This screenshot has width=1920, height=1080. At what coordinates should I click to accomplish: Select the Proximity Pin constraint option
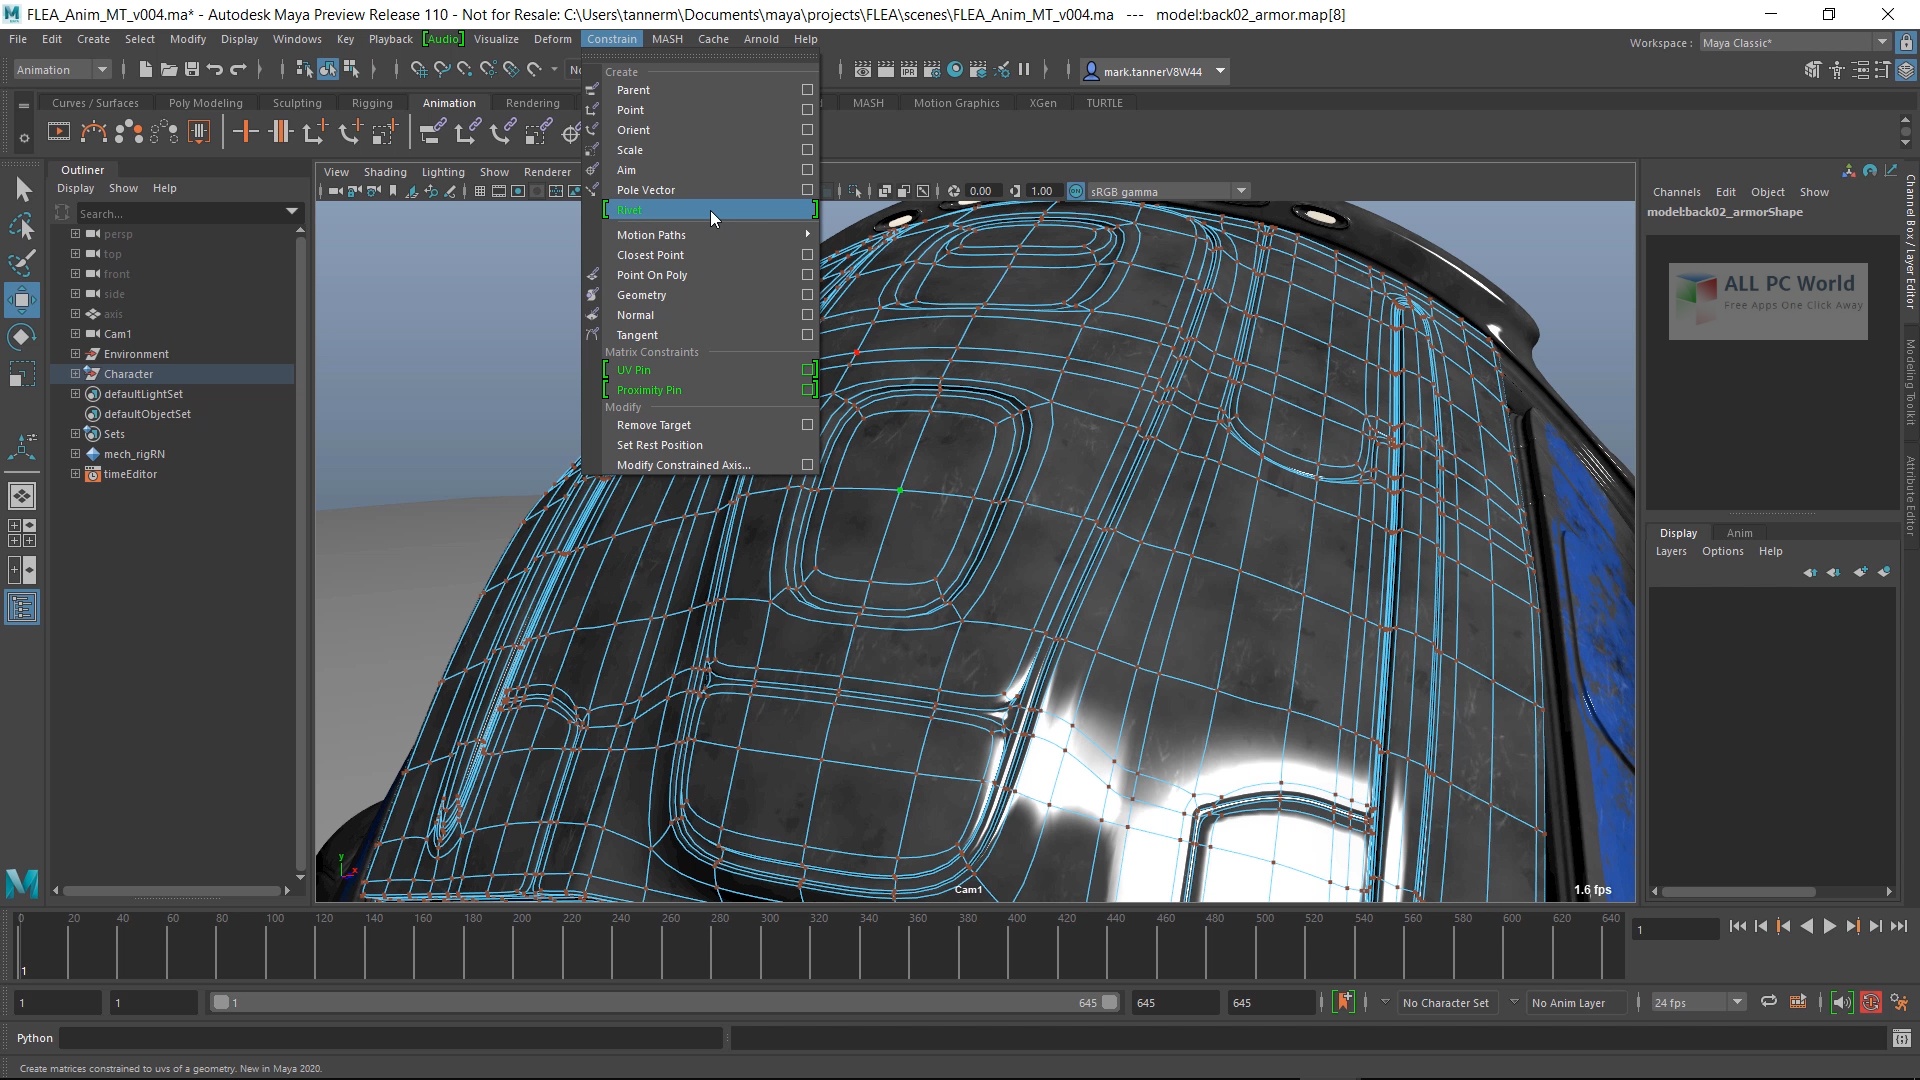649,390
